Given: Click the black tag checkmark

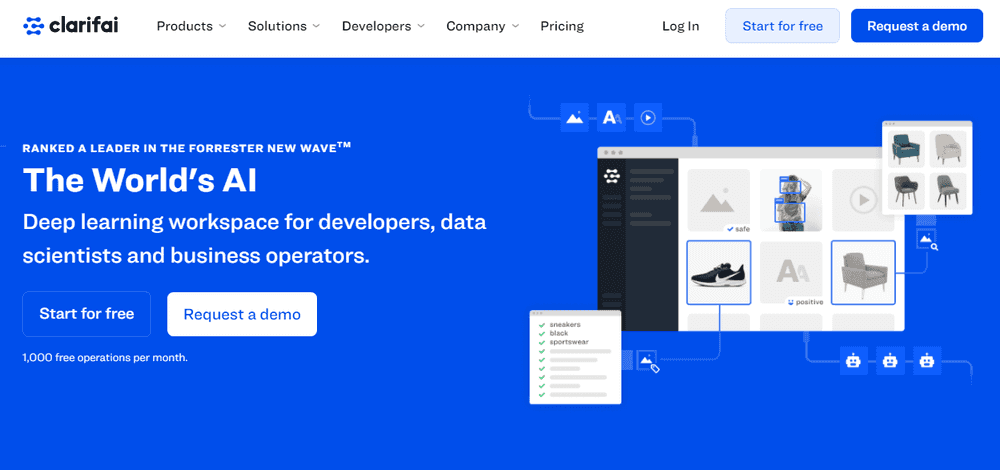Looking at the screenshot, I should click(541, 334).
